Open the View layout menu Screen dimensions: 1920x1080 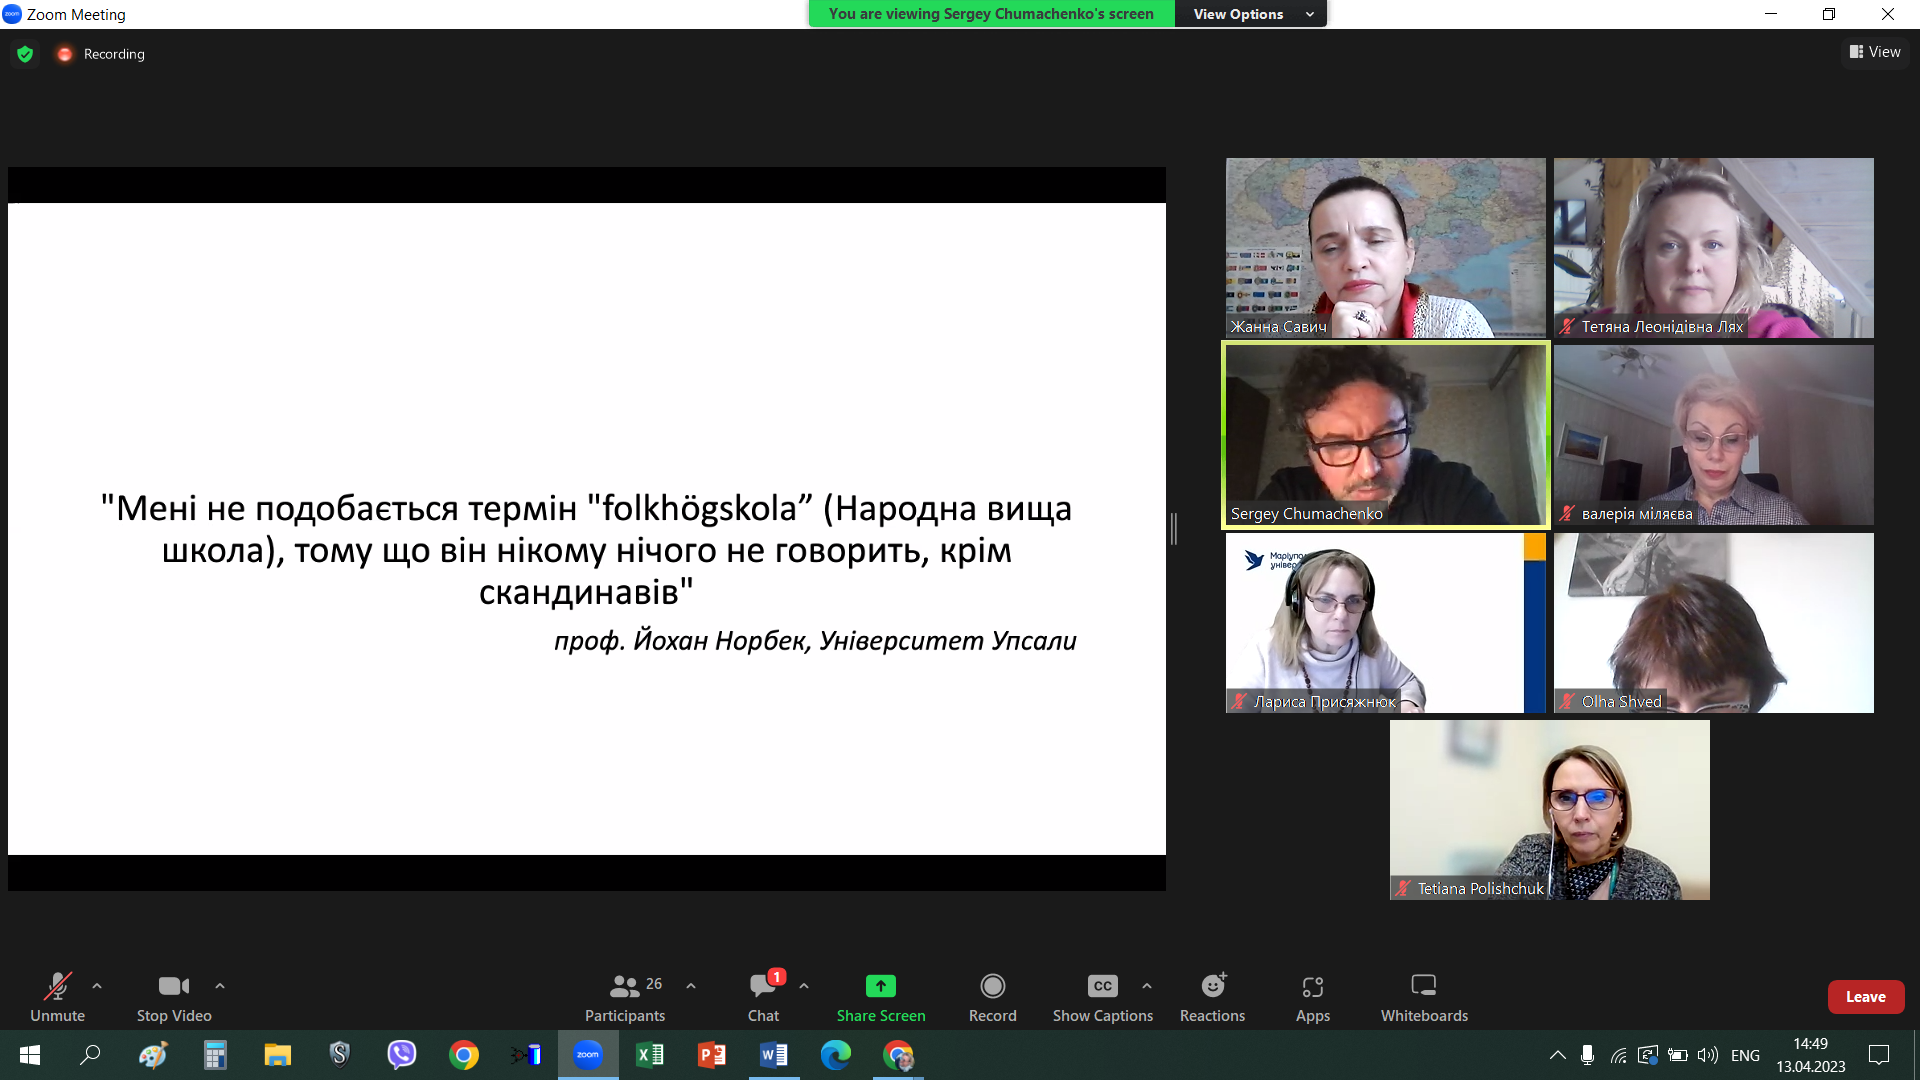1875,52
